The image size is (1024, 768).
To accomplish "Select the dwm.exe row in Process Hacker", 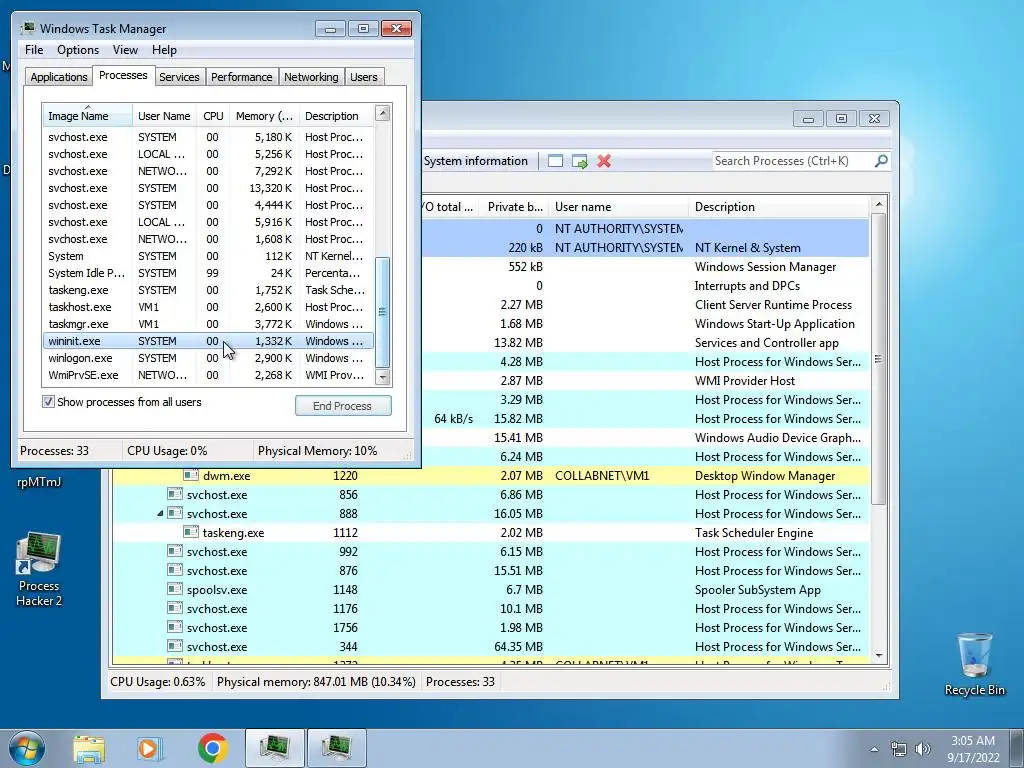I will 490,475.
